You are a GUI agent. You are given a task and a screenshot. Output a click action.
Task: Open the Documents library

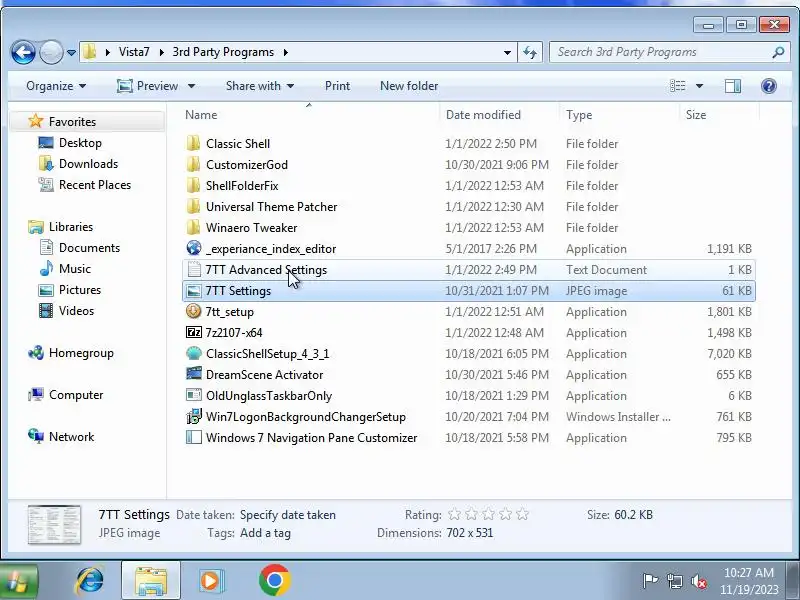tap(89, 247)
